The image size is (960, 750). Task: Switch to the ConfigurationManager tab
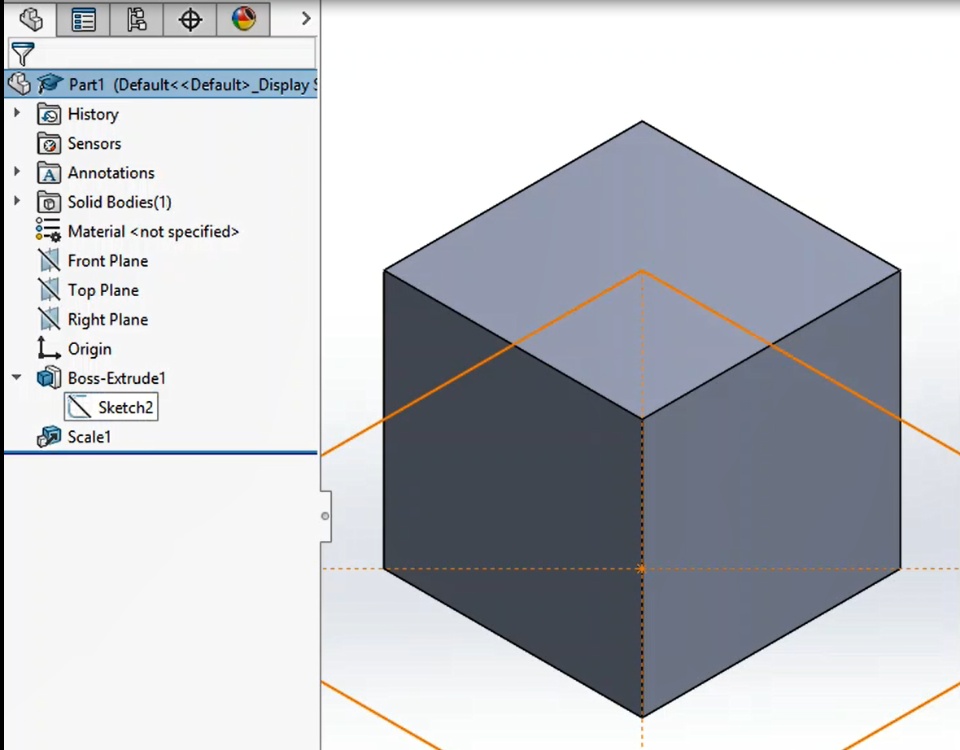(x=137, y=19)
